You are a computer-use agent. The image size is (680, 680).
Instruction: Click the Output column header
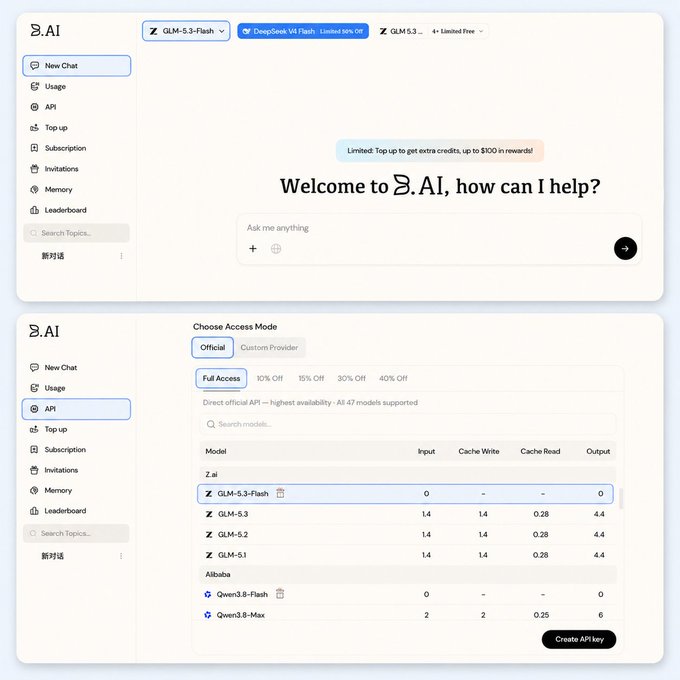pyautogui.click(x=598, y=451)
